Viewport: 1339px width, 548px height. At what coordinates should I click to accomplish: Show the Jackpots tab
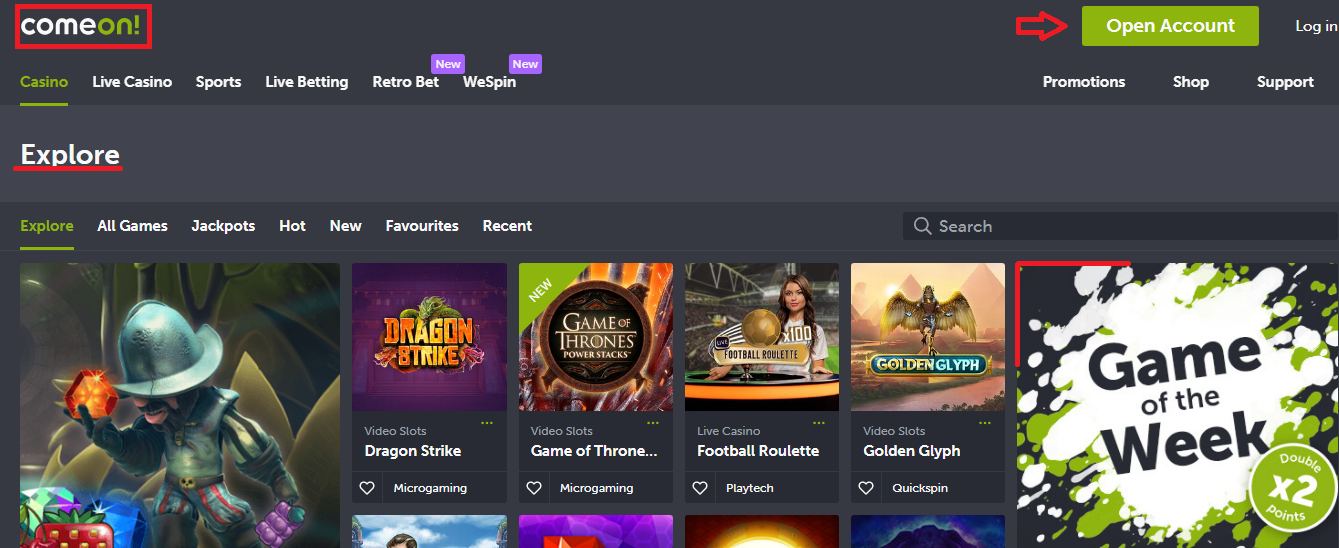(x=223, y=226)
